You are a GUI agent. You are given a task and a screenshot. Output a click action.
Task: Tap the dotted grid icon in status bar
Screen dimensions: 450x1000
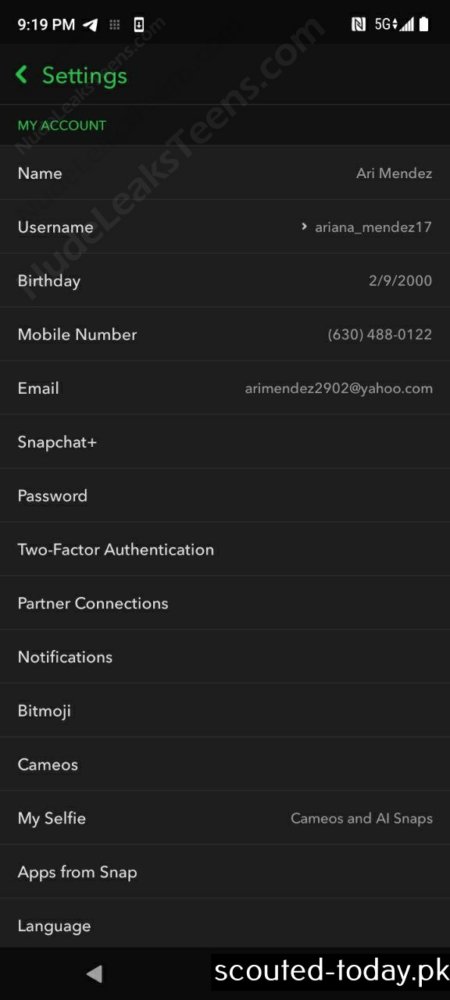coord(115,25)
